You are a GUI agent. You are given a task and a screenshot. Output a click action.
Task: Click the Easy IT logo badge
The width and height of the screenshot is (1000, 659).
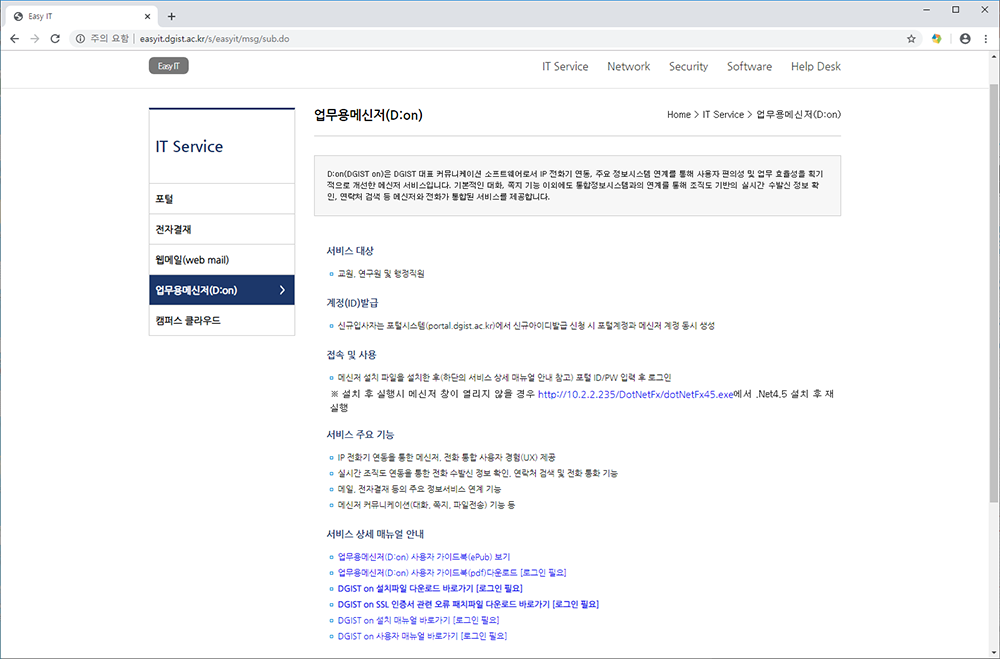pyautogui.click(x=167, y=65)
